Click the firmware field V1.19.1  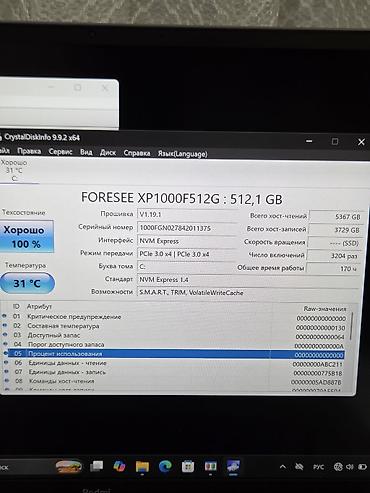187,214
